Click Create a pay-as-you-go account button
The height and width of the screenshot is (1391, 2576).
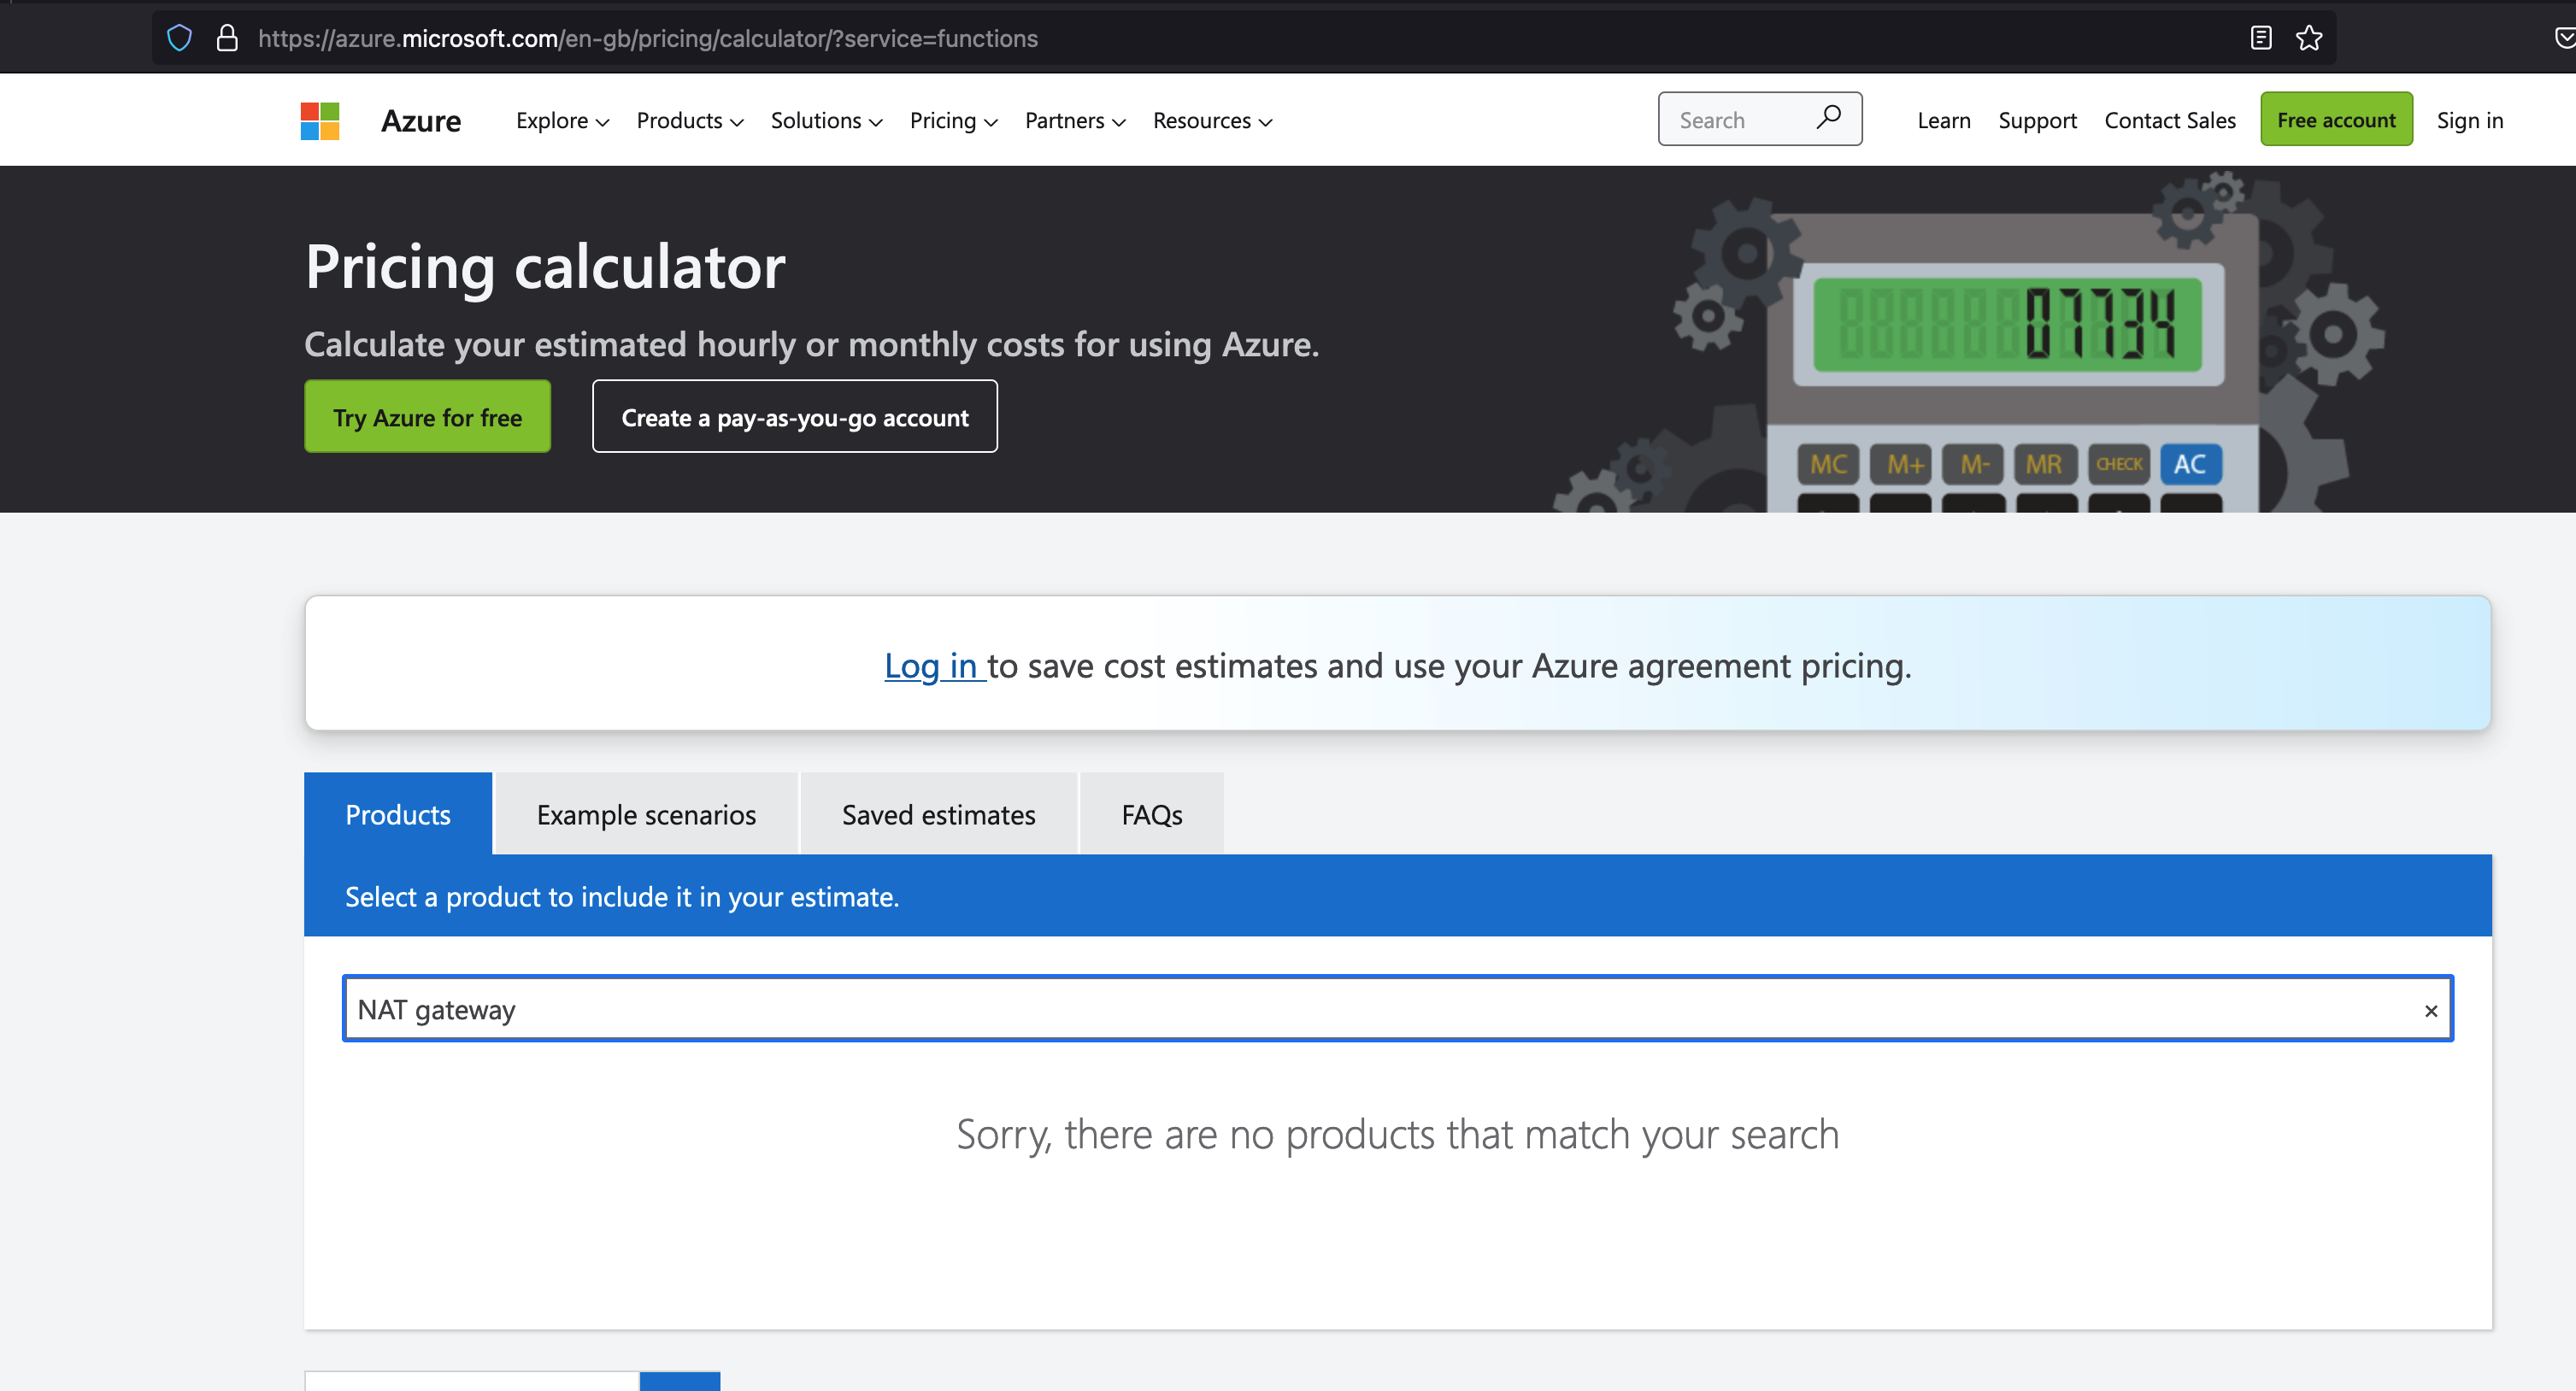pos(795,416)
